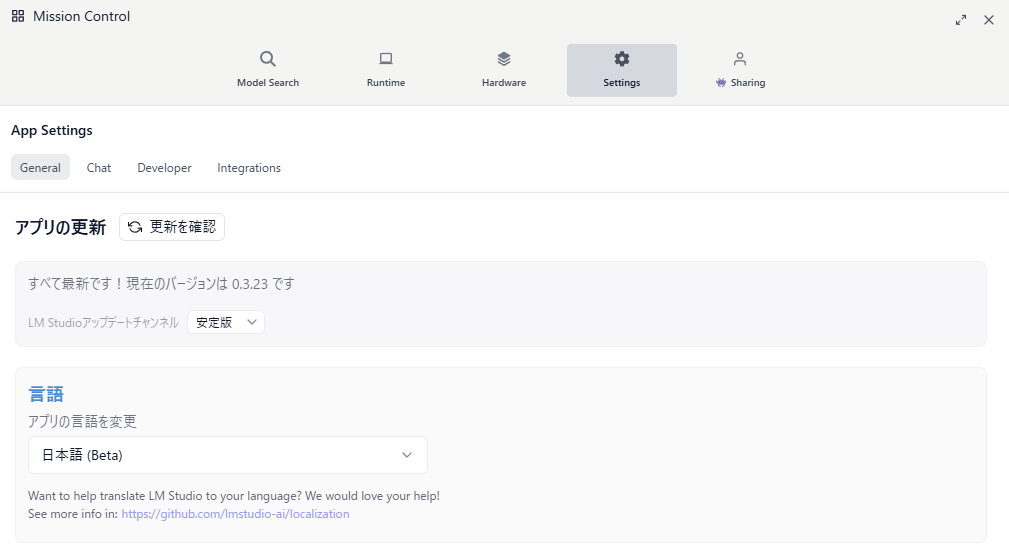Open the Model Search section
Image resolution: width=1009 pixels, height=549 pixels.
(268, 70)
